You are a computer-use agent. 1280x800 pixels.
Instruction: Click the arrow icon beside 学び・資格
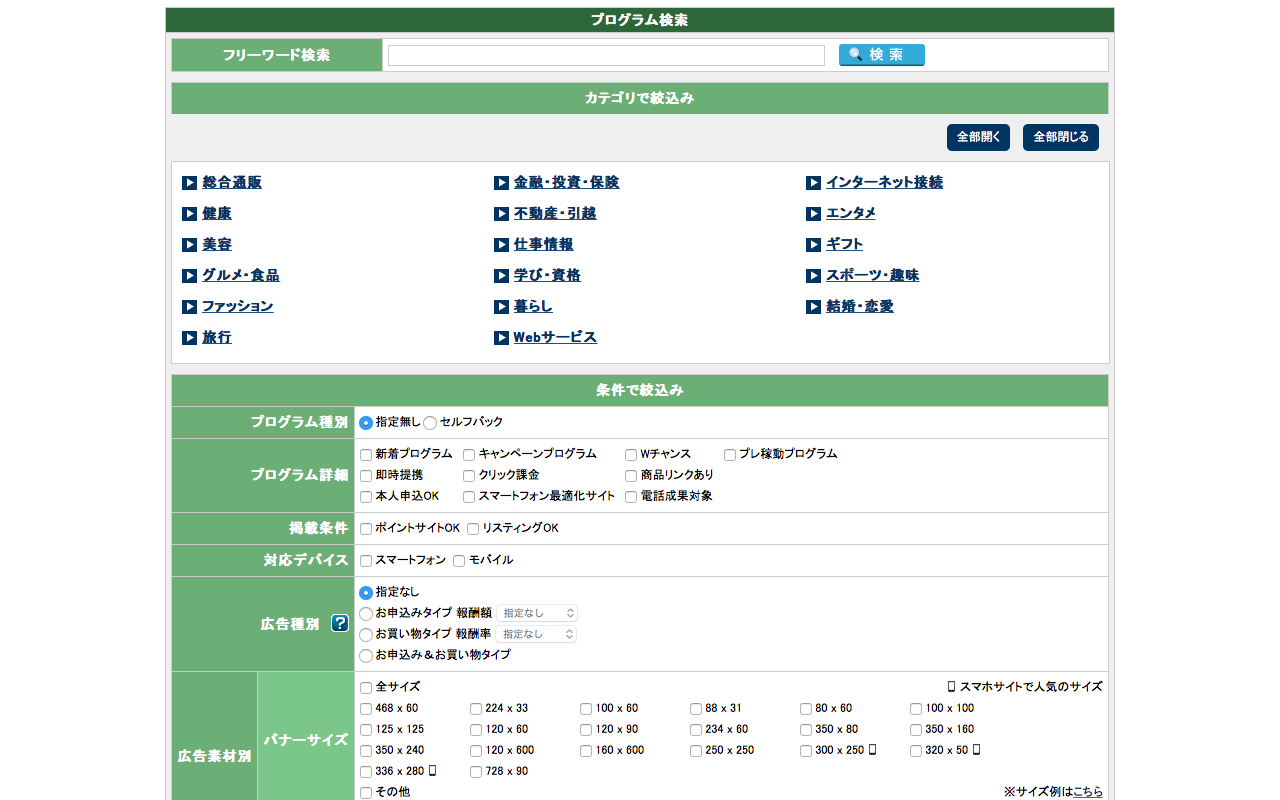click(501, 276)
